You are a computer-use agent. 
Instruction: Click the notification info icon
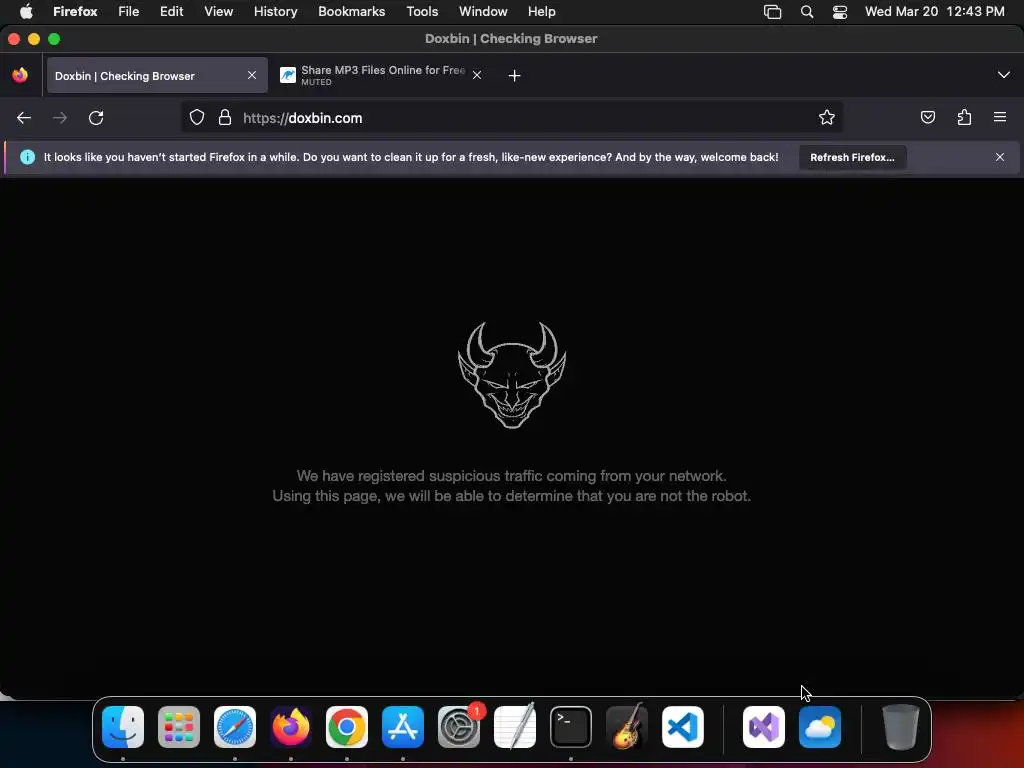tap(27, 157)
